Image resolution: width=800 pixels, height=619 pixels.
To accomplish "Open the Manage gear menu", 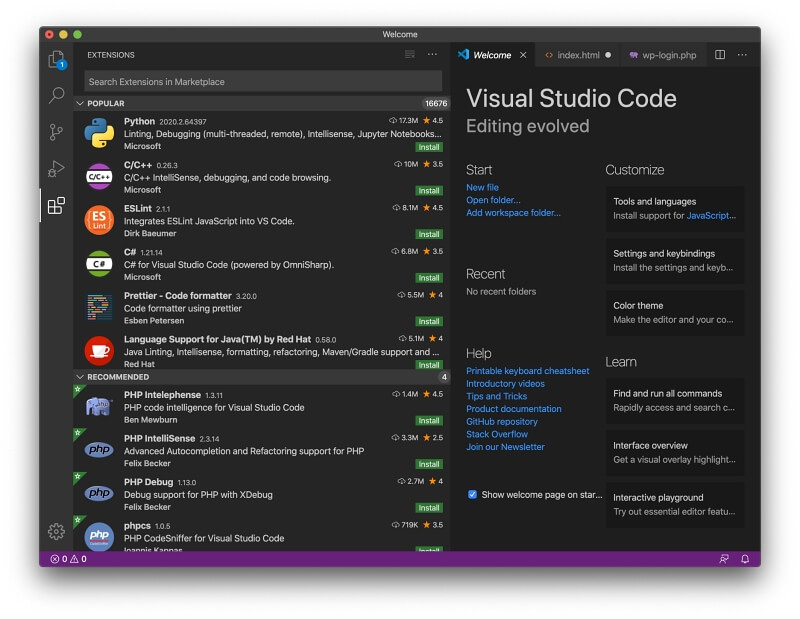I will (x=56, y=531).
